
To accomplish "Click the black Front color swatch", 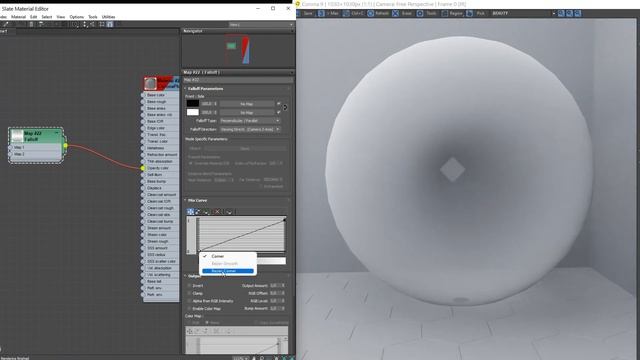I will point(193,104).
